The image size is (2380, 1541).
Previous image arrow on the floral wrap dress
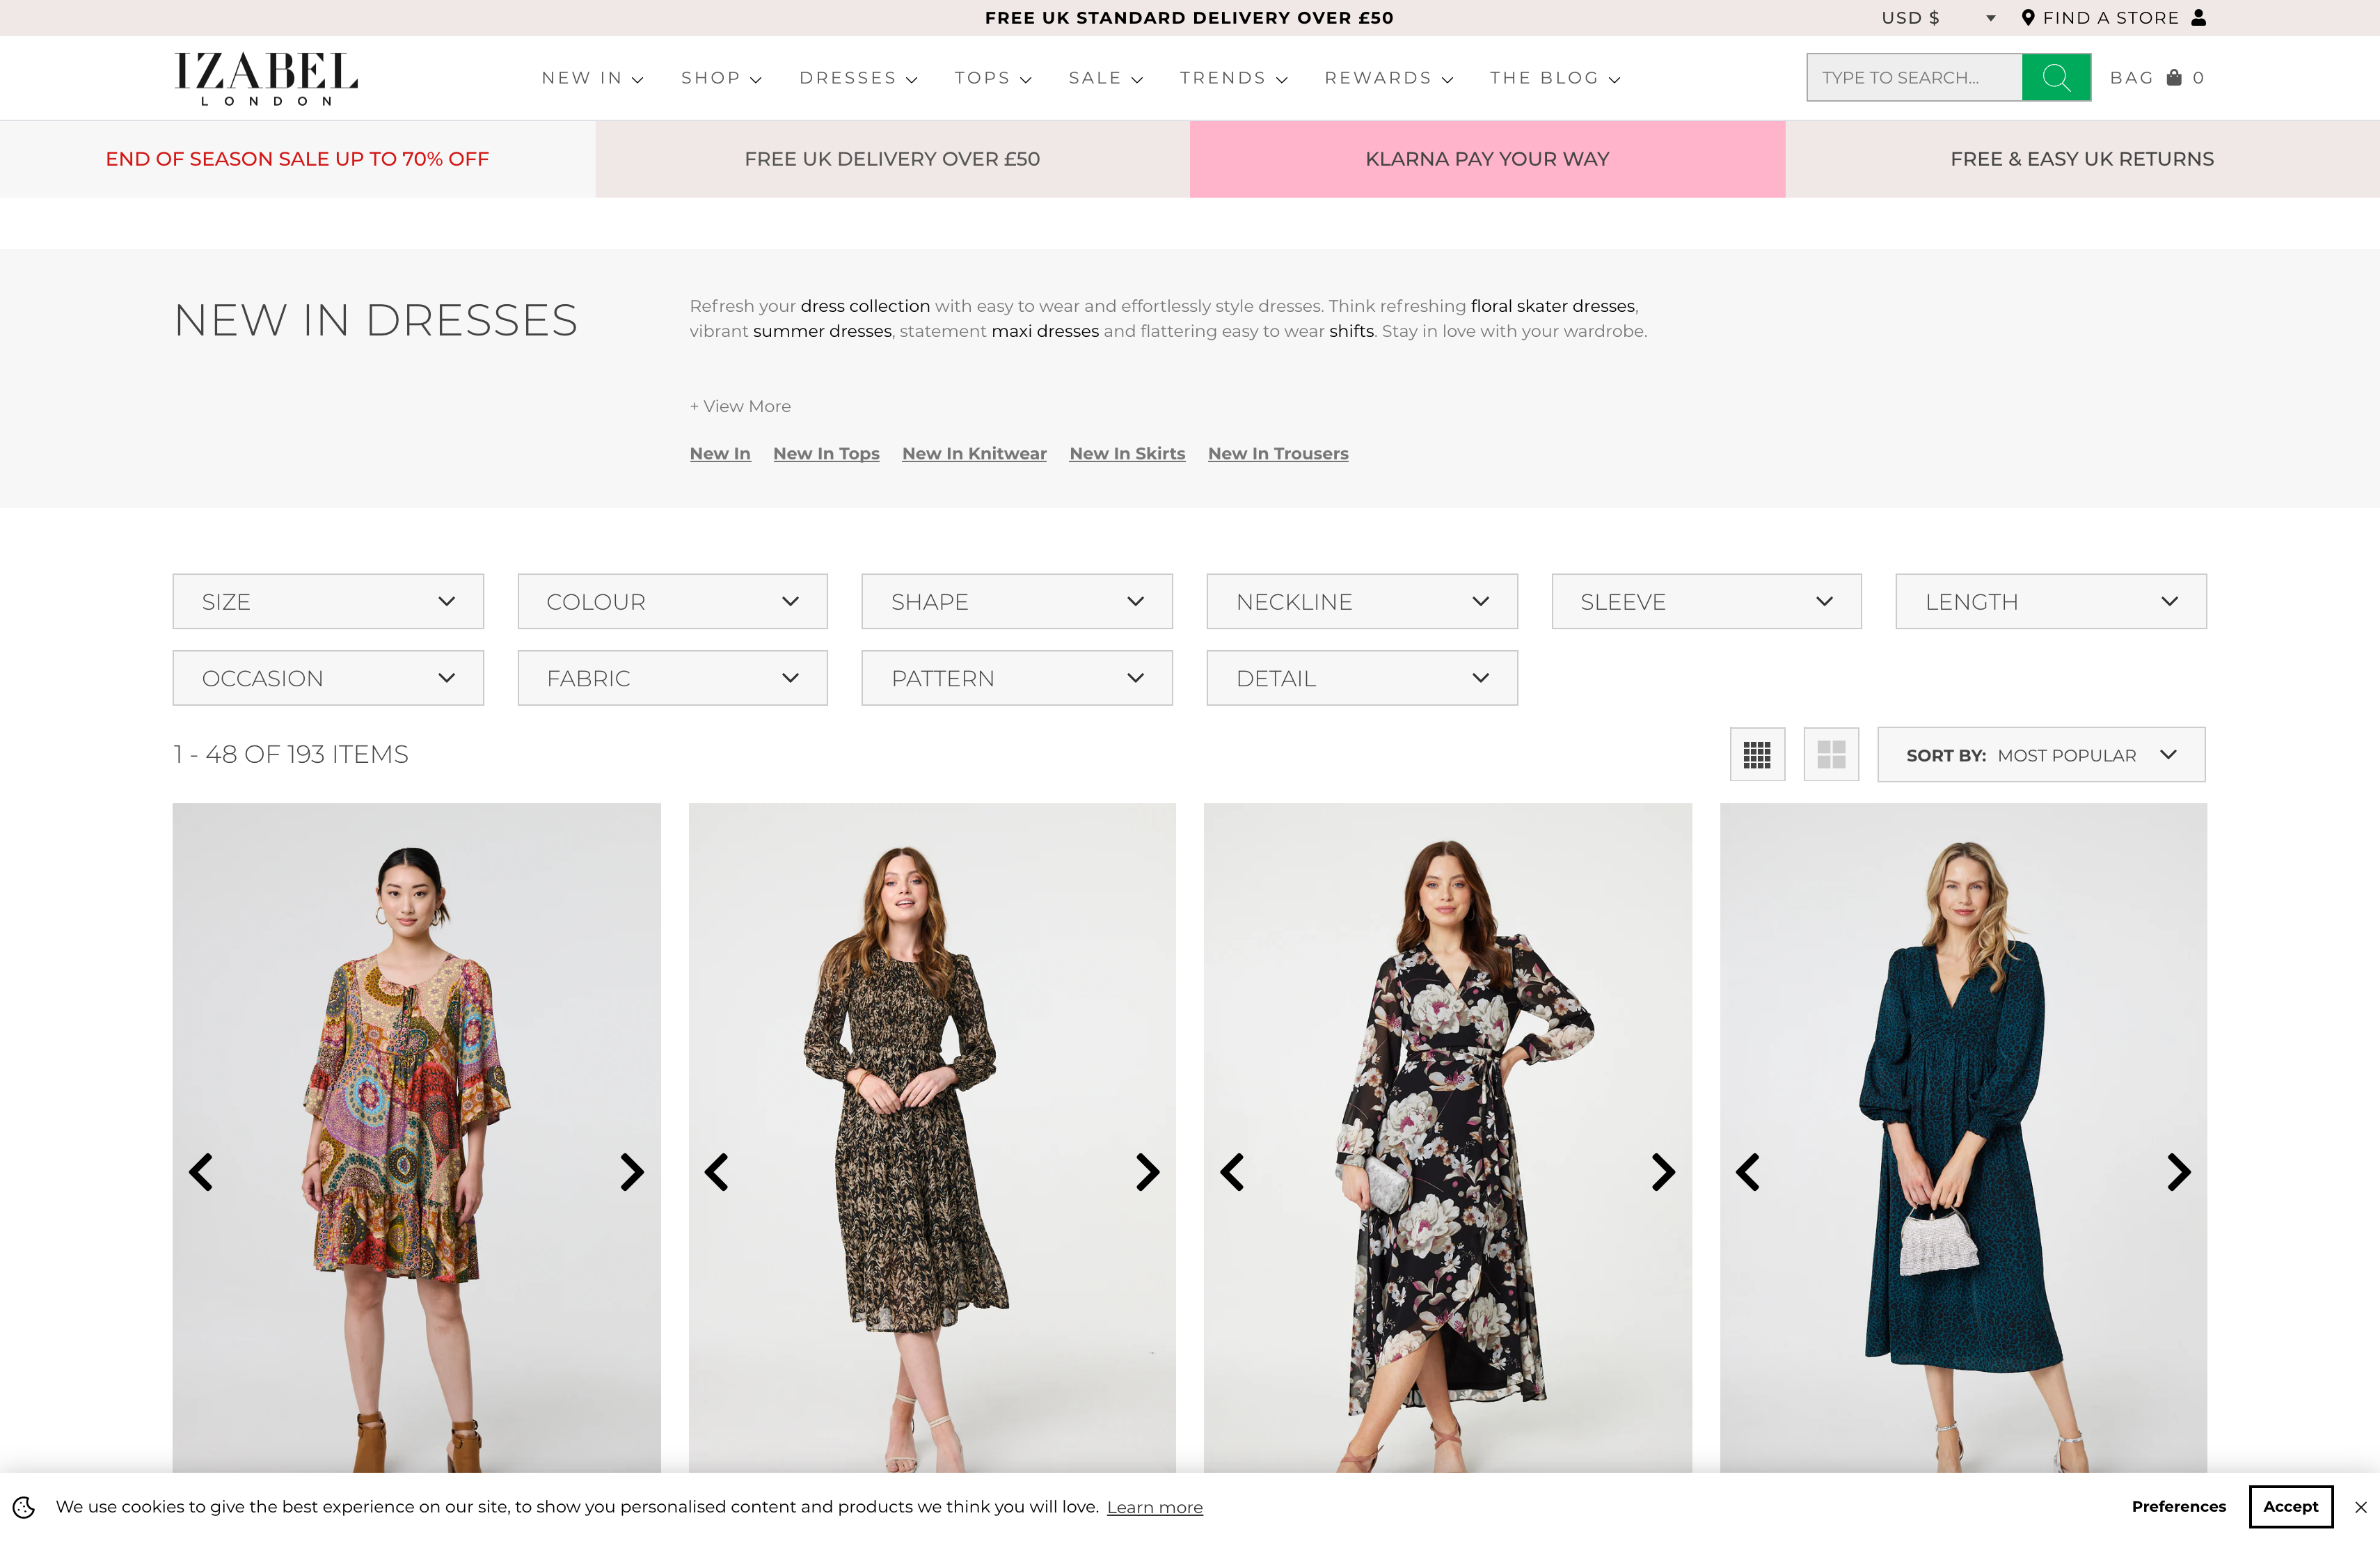(x=1232, y=1172)
